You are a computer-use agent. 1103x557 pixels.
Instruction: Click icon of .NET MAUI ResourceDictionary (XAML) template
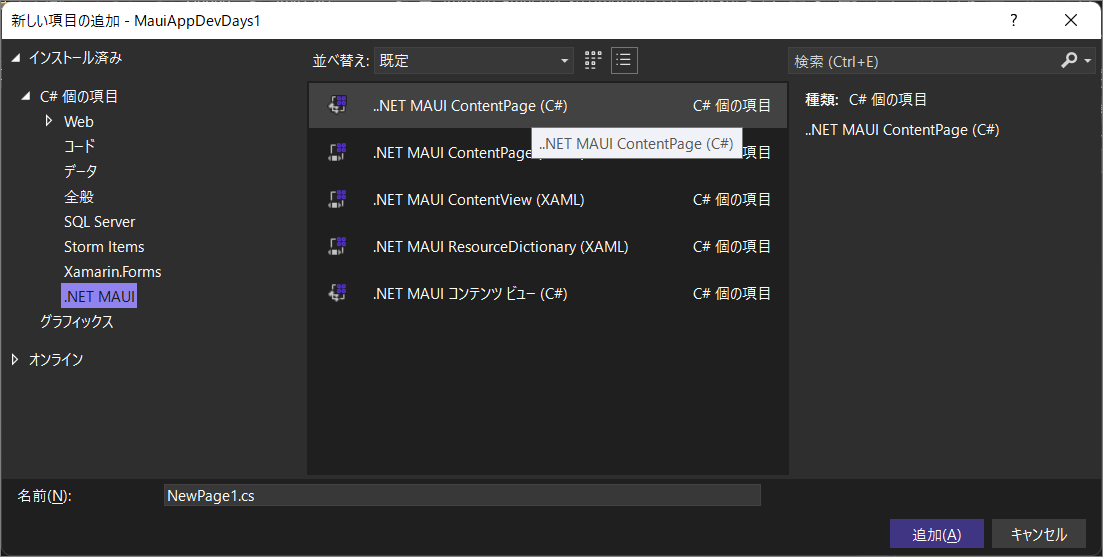[338, 246]
